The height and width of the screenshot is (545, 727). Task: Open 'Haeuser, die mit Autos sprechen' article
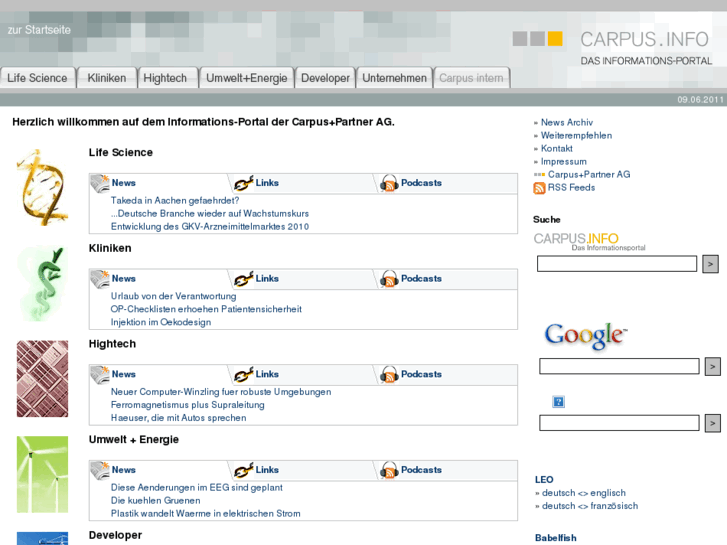[178, 417]
